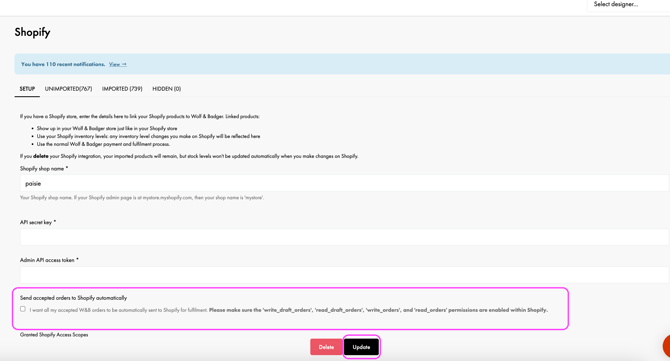
Task: Click the orange chat bubble icon
Action: coord(666,346)
